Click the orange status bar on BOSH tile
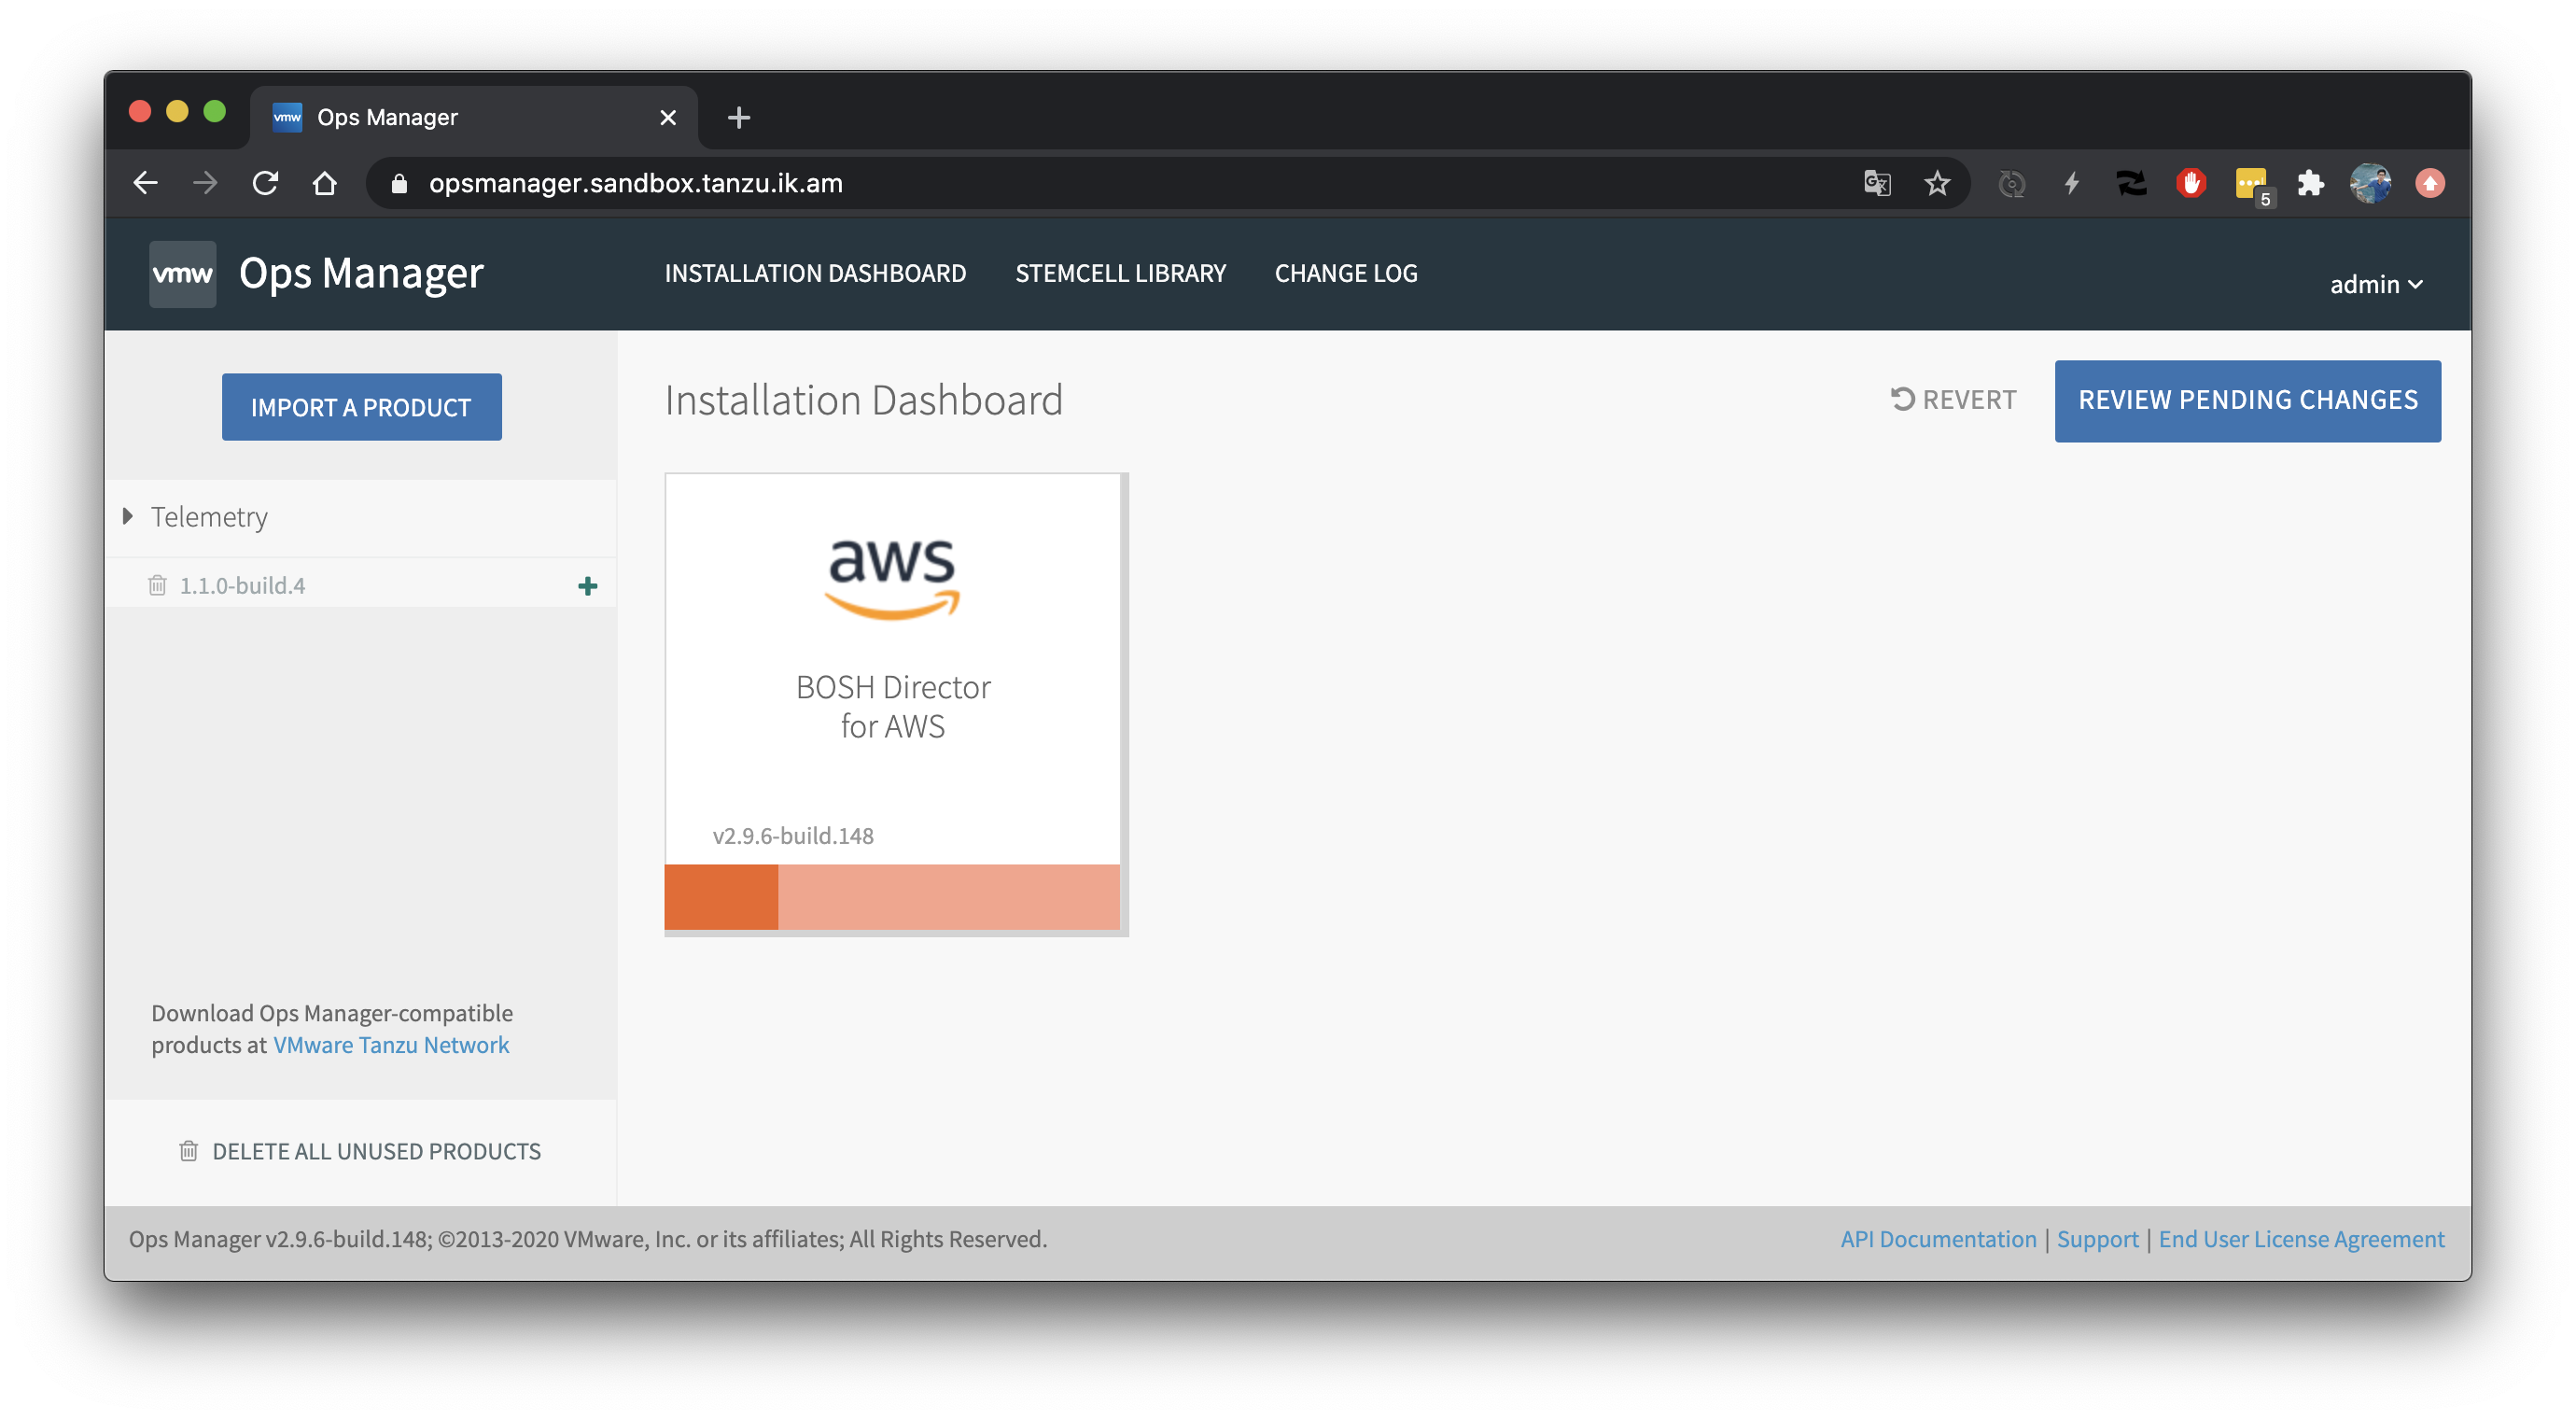Screen dimensions: 2576x1419 (892, 897)
